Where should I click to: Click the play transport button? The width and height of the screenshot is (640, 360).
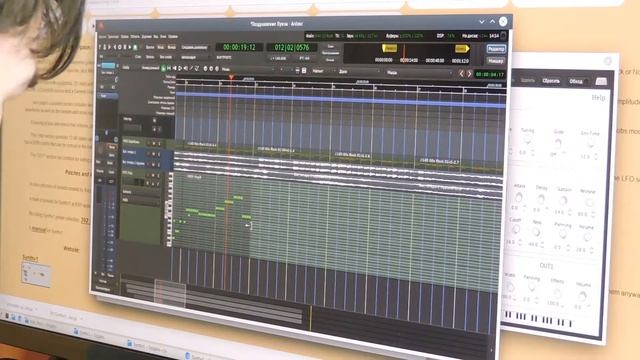130,47
